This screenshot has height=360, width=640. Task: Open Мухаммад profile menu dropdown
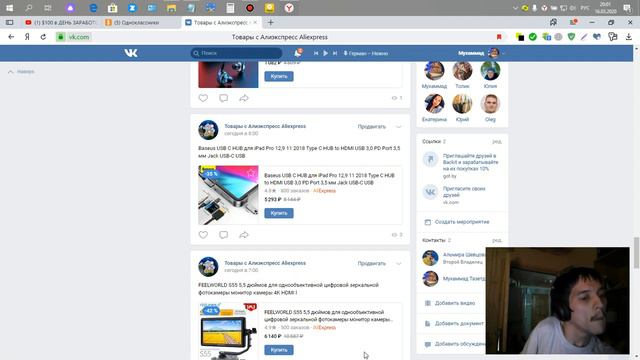tap(482, 53)
